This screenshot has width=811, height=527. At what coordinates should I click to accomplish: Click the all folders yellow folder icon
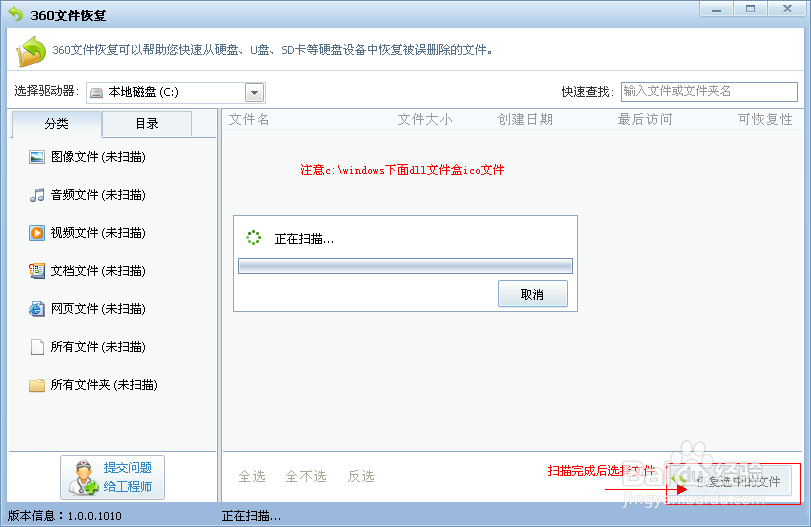37,385
